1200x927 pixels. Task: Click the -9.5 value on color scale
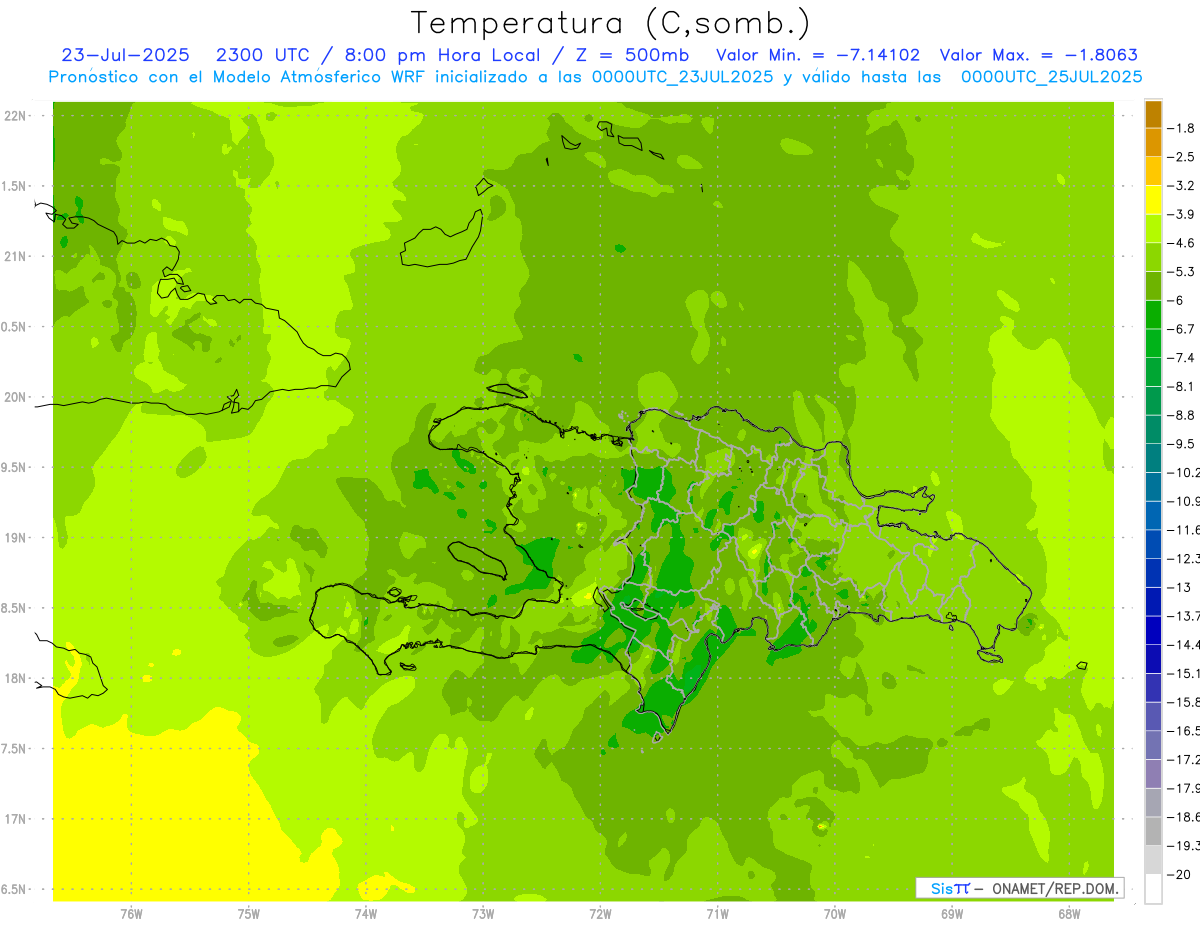[x=1181, y=443]
